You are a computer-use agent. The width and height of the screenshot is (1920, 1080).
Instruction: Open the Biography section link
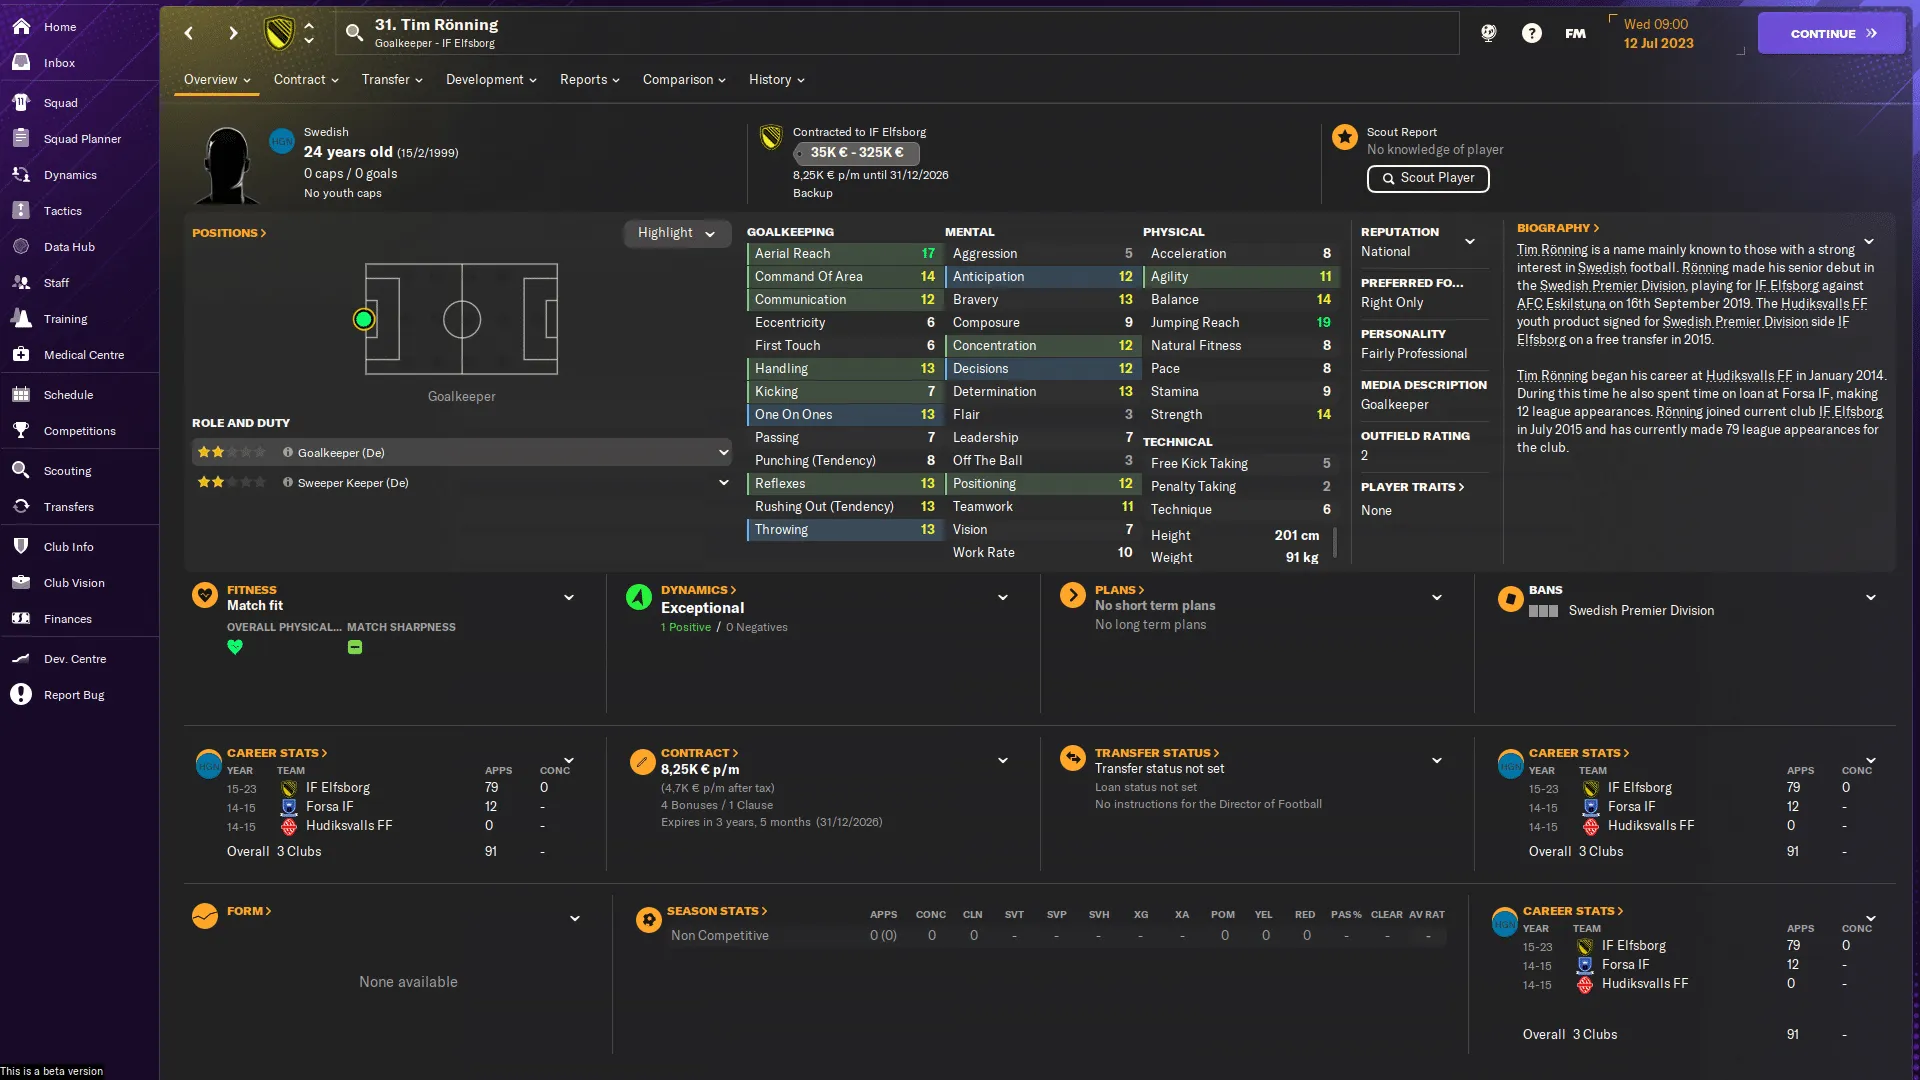(1558, 228)
